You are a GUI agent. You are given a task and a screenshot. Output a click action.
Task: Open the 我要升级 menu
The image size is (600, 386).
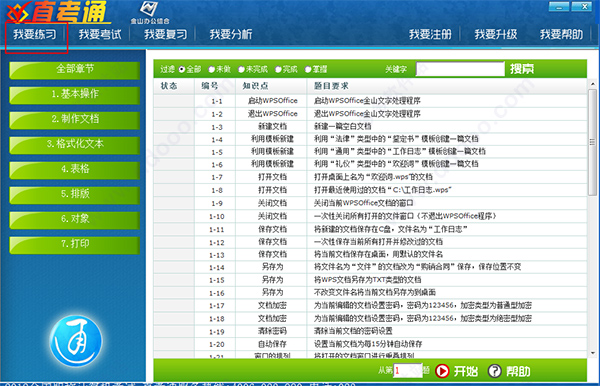click(x=496, y=34)
